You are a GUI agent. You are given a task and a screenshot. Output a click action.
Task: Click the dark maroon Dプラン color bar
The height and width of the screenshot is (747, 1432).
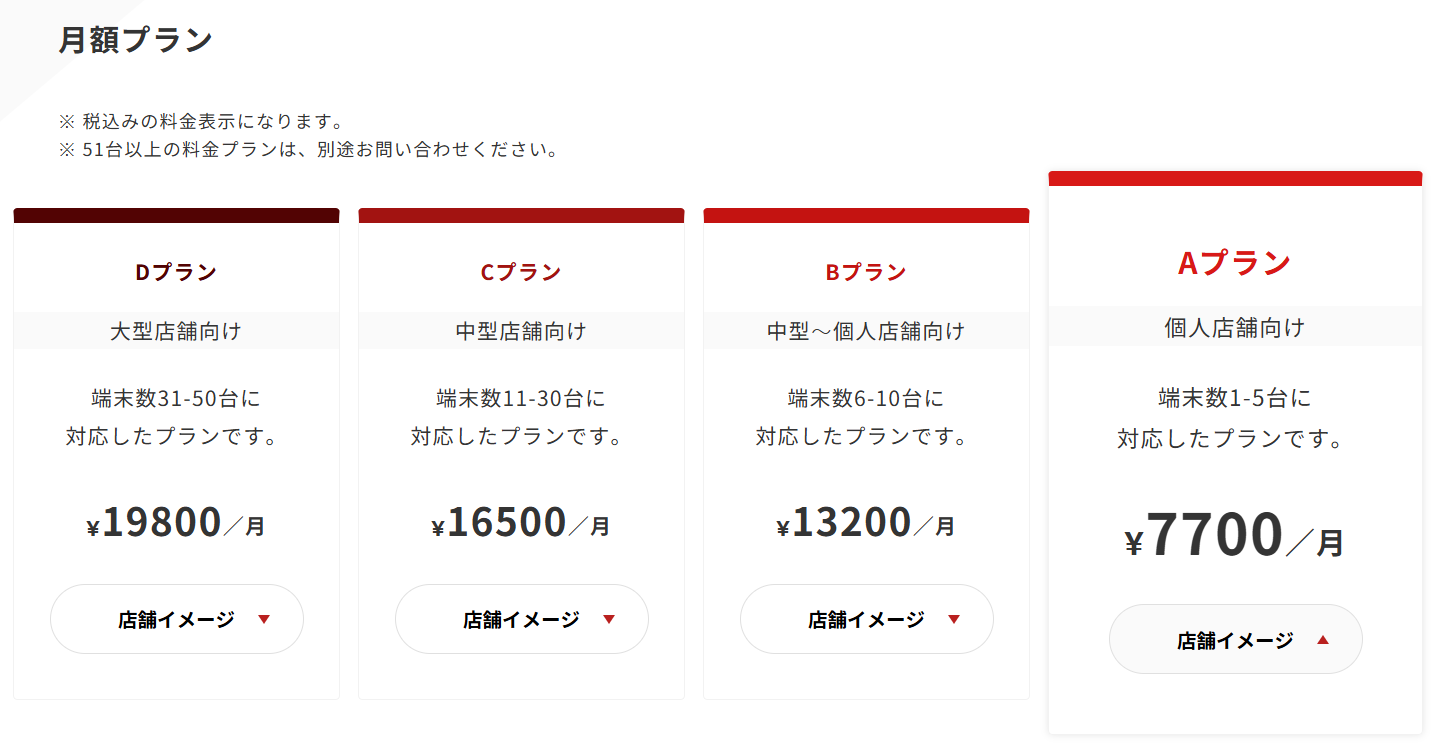coord(176,215)
